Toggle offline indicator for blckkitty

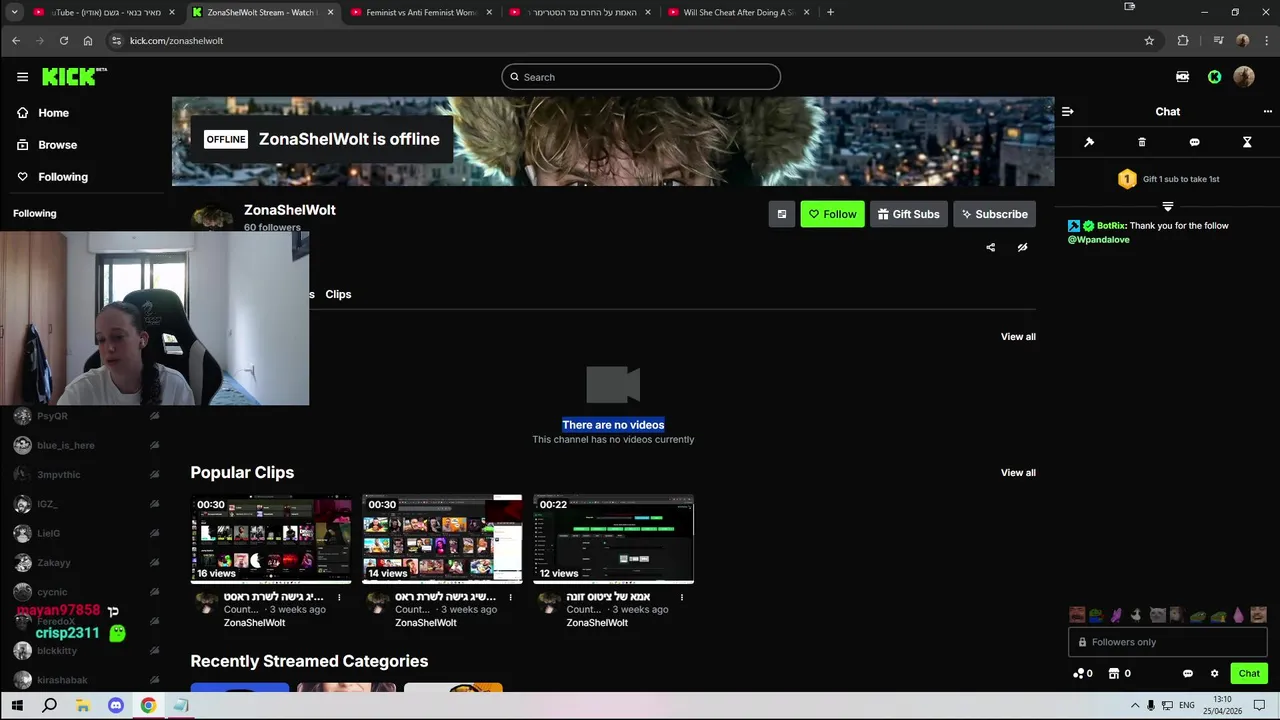(x=154, y=651)
